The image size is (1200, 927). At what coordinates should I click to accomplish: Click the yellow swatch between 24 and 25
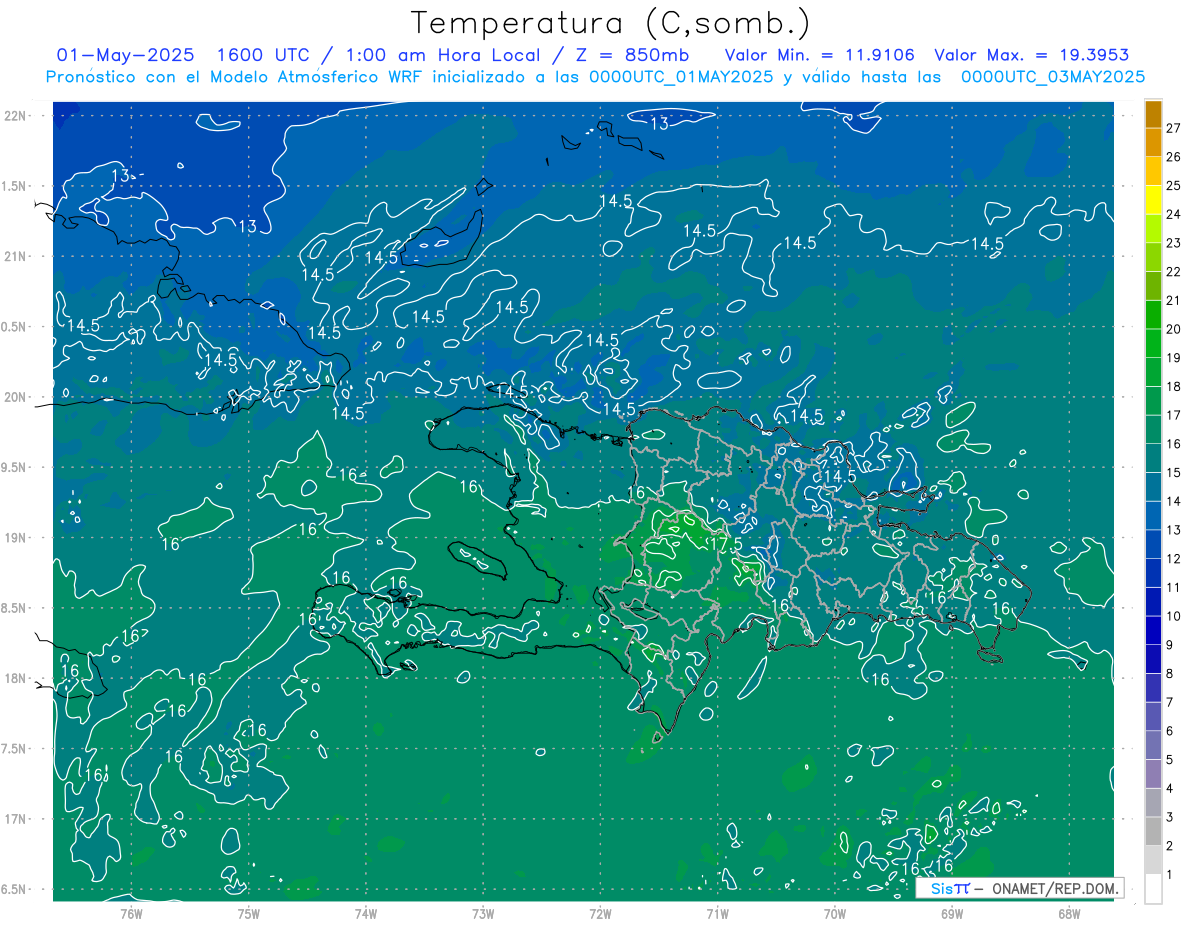click(x=1153, y=200)
